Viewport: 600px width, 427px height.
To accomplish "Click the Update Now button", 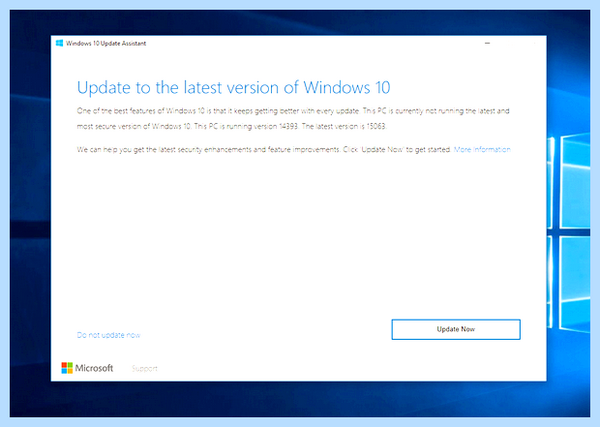I will click(456, 329).
